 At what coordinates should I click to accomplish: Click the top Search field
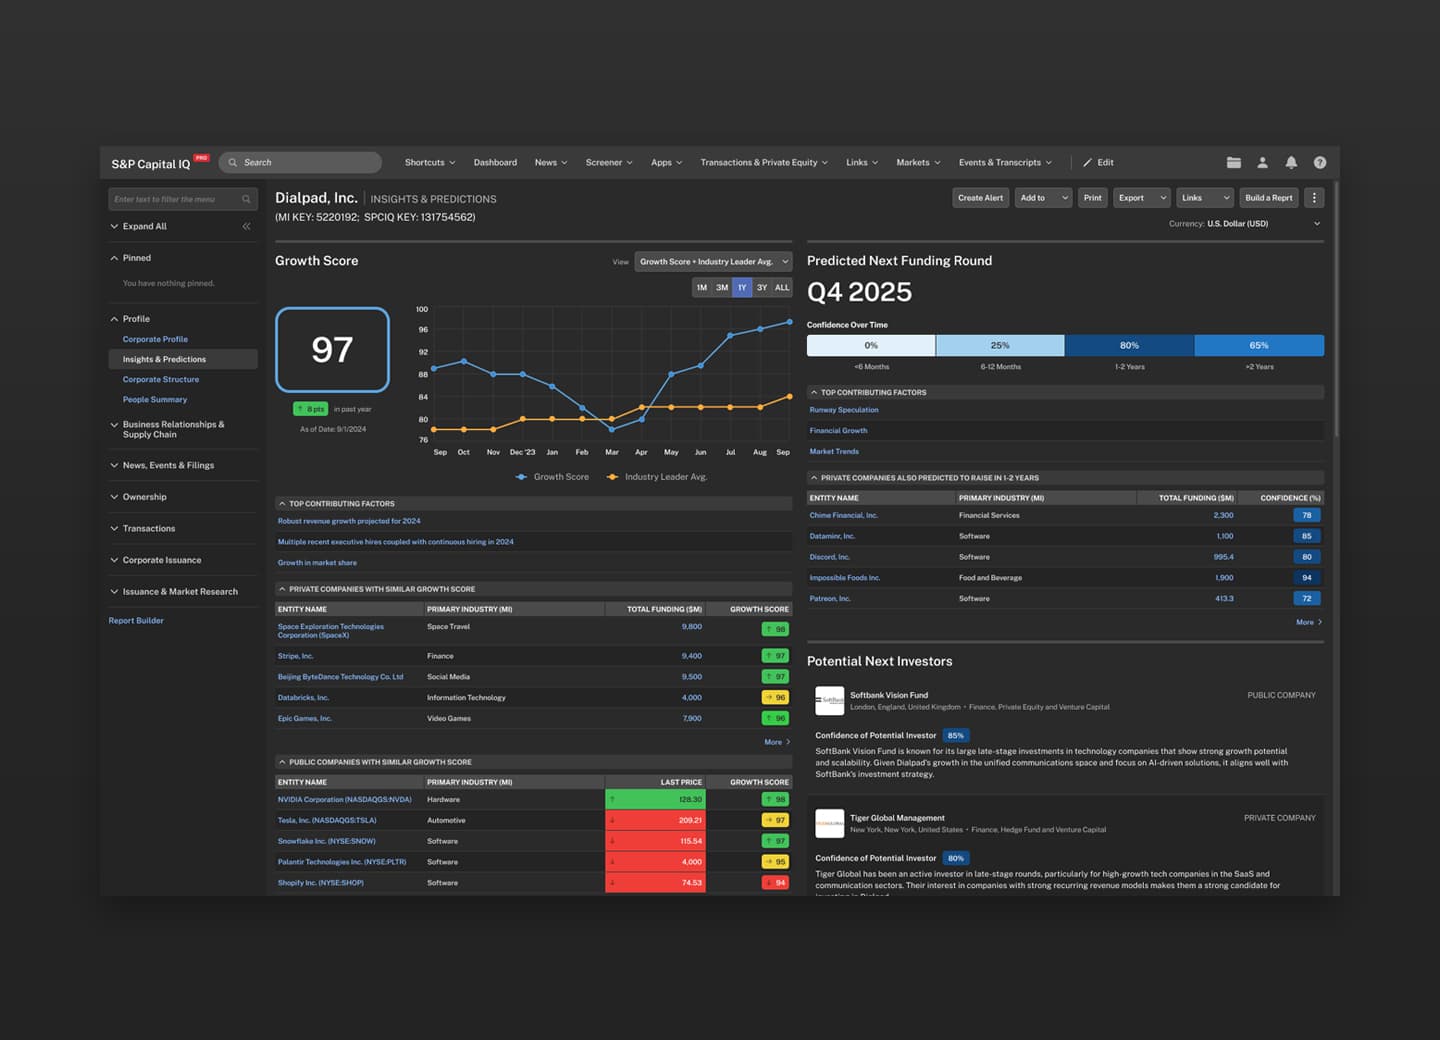pyautogui.click(x=300, y=162)
